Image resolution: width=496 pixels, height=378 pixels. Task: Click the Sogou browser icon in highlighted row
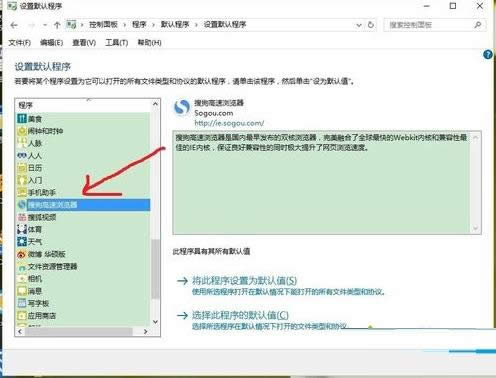click(22, 204)
